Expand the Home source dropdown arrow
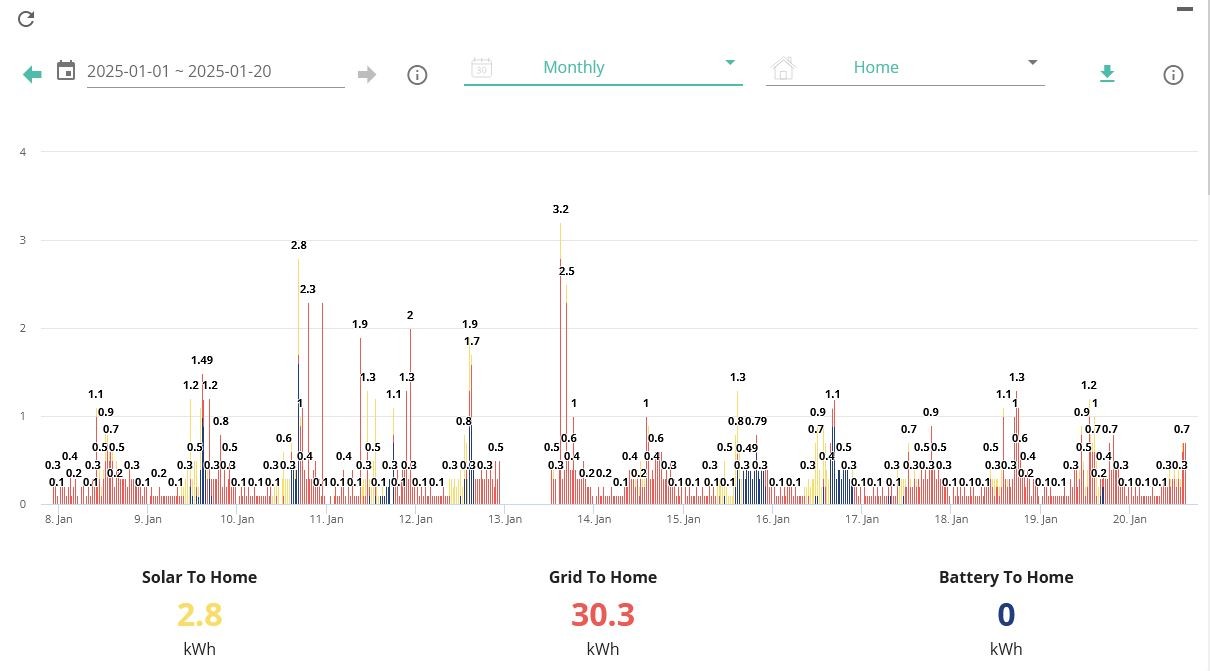Screen dimensions: 1210x671 1033,63
